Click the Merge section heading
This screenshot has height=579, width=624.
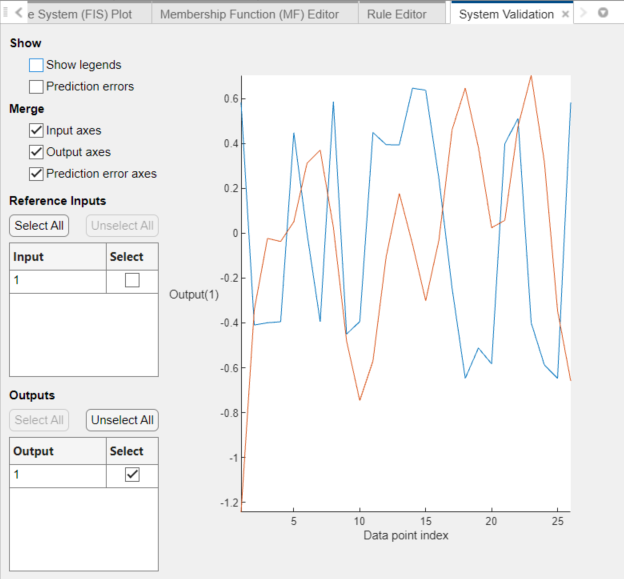point(27,109)
